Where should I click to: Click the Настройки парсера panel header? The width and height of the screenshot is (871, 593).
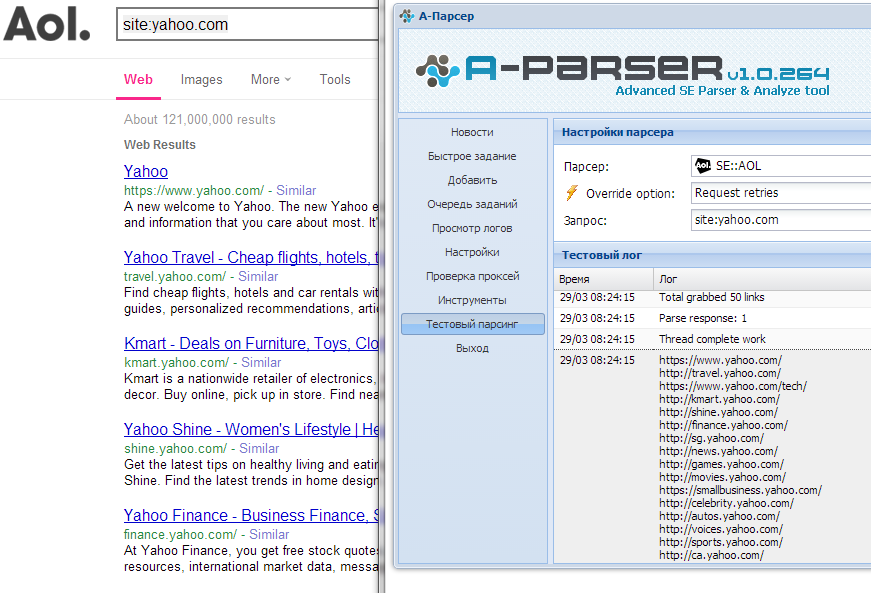[x=713, y=132]
